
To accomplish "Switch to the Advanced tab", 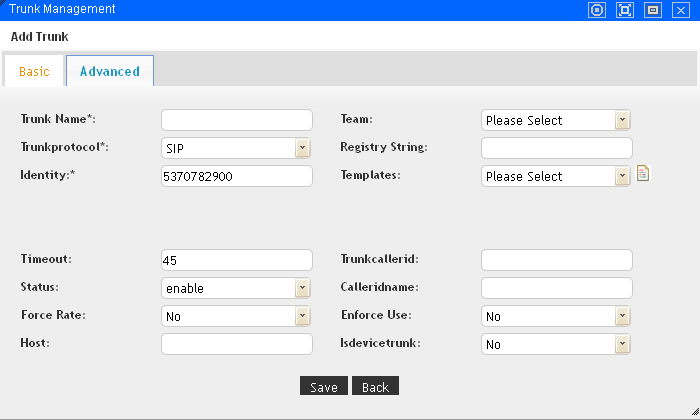I will point(110,72).
